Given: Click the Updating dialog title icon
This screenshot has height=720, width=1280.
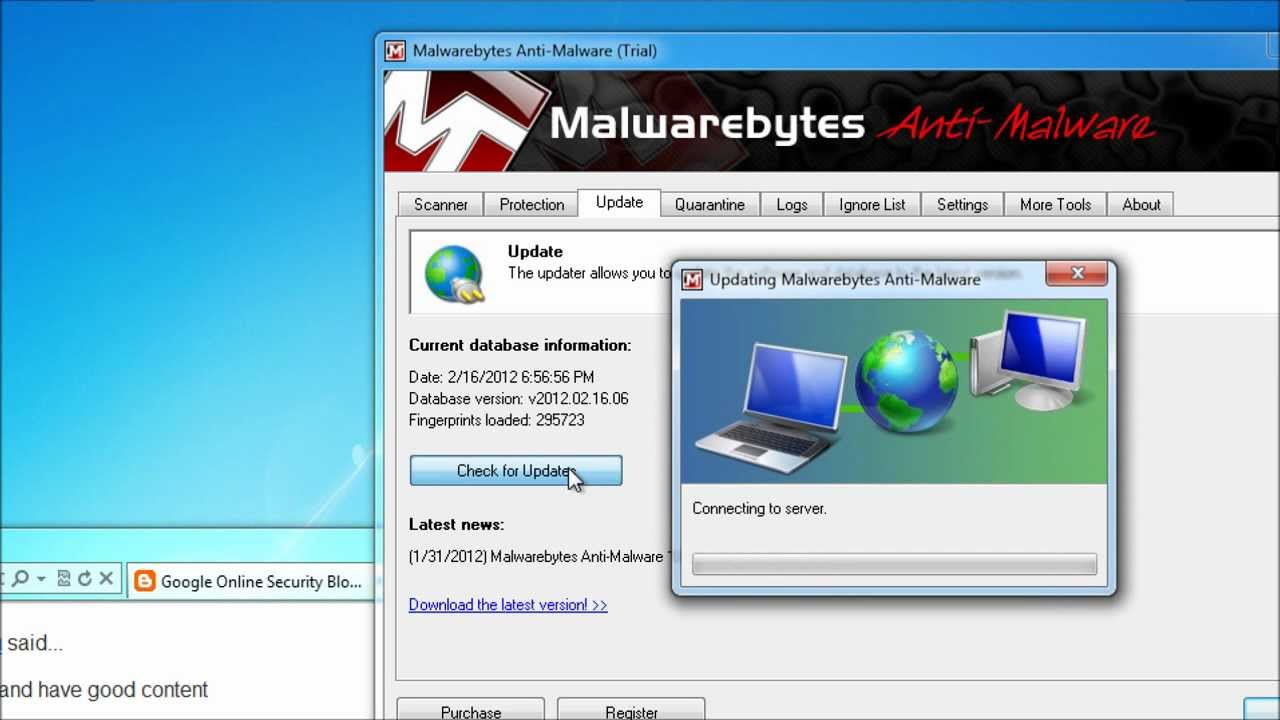Looking at the screenshot, I should (x=692, y=280).
